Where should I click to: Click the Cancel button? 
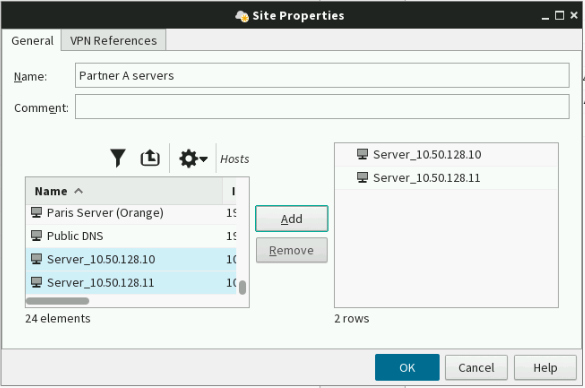coord(476,367)
